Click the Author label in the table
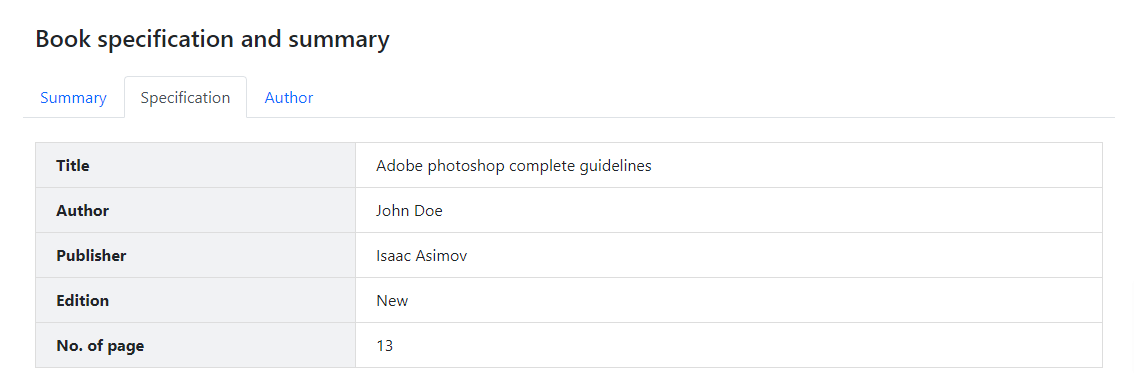1134x390 pixels. tap(82, 211)
